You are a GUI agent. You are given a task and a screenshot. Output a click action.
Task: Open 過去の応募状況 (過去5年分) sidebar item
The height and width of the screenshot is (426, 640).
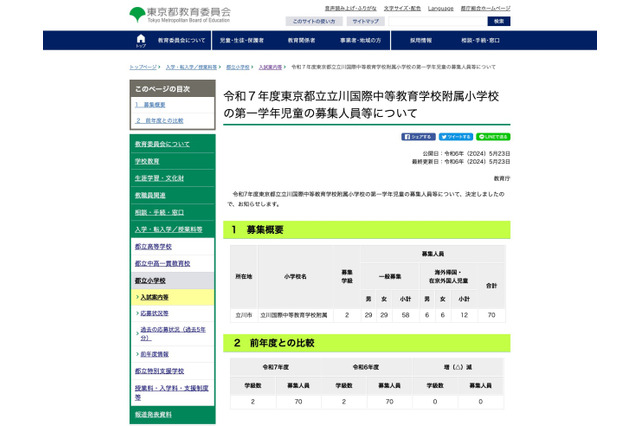[173, 333]
